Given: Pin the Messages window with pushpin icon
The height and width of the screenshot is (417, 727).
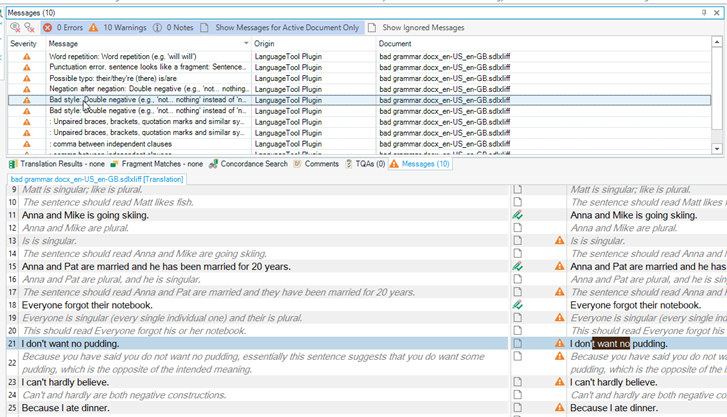Looking at the screenshot, I should point(704,13).
